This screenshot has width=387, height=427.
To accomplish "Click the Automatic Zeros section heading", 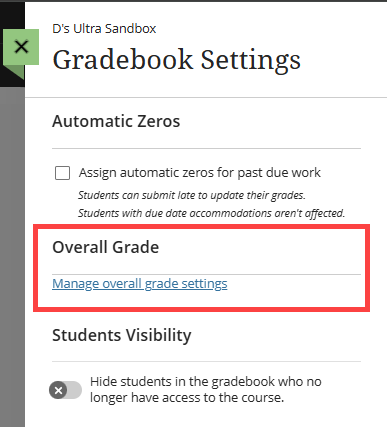I will pyautogui.click(x=116, y=121).
